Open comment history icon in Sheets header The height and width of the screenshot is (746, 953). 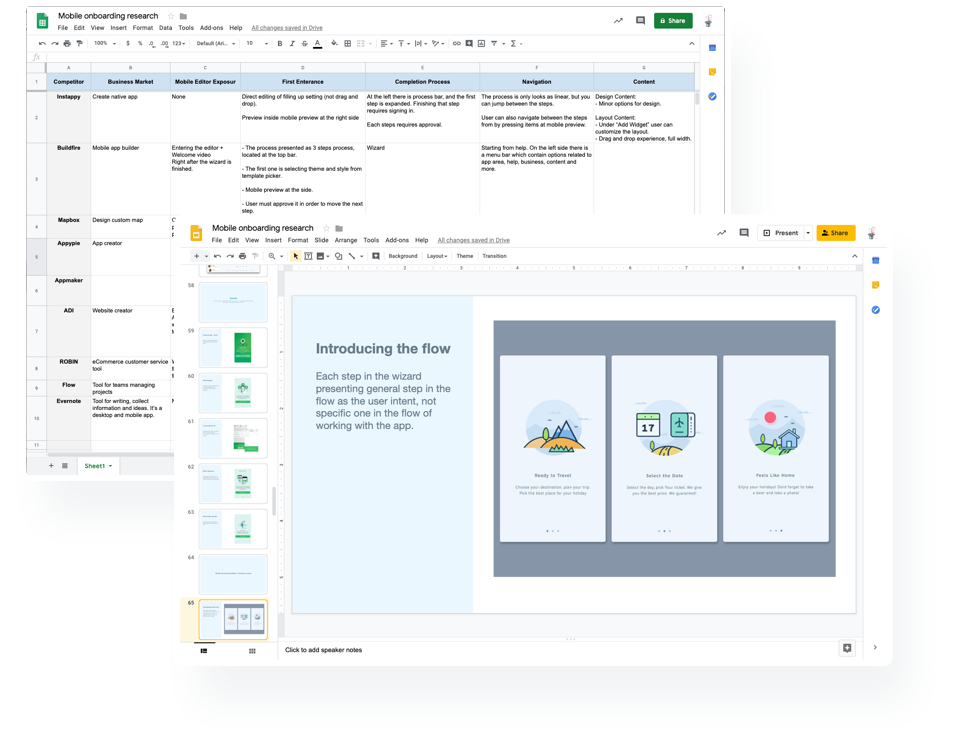(x=640, y=21)
